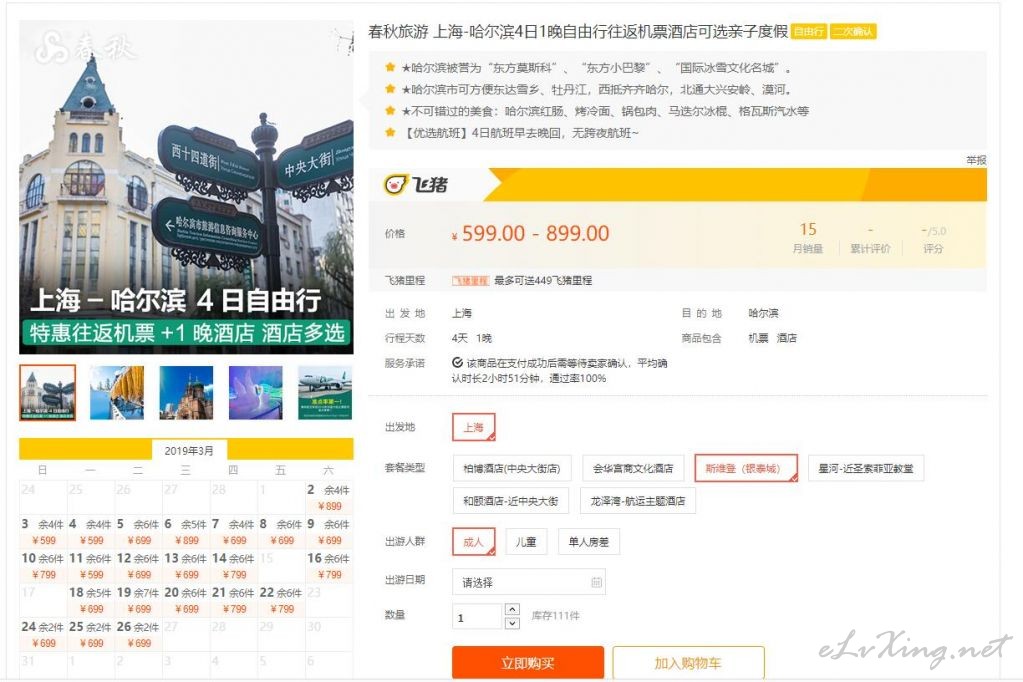This screenshot has height=682, width=1023.
Task: Pick calendar date 20 priced ¥699
Action: 186,600
